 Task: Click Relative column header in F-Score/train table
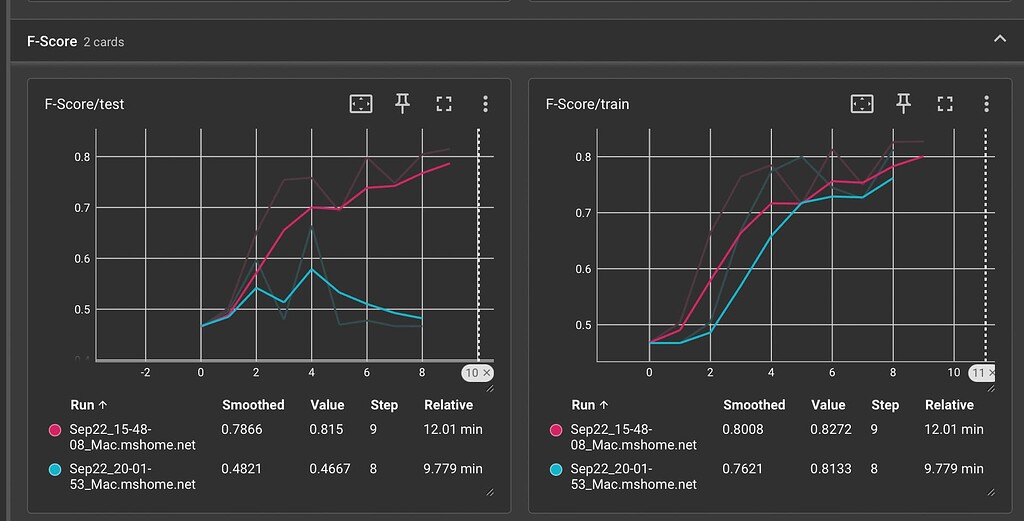click(949, 405)
